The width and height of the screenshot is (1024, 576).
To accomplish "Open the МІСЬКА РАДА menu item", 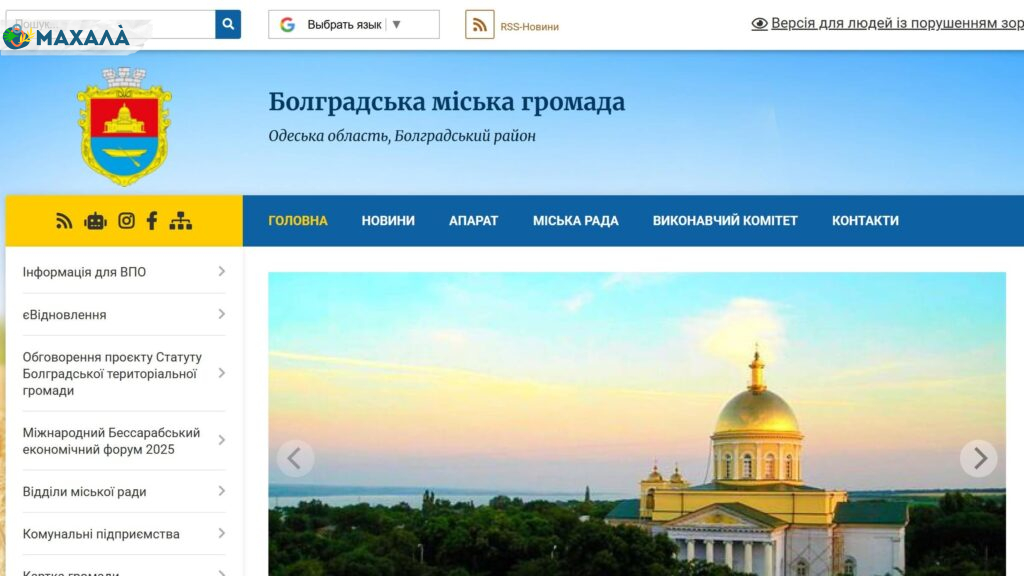I will coord(575,221).
